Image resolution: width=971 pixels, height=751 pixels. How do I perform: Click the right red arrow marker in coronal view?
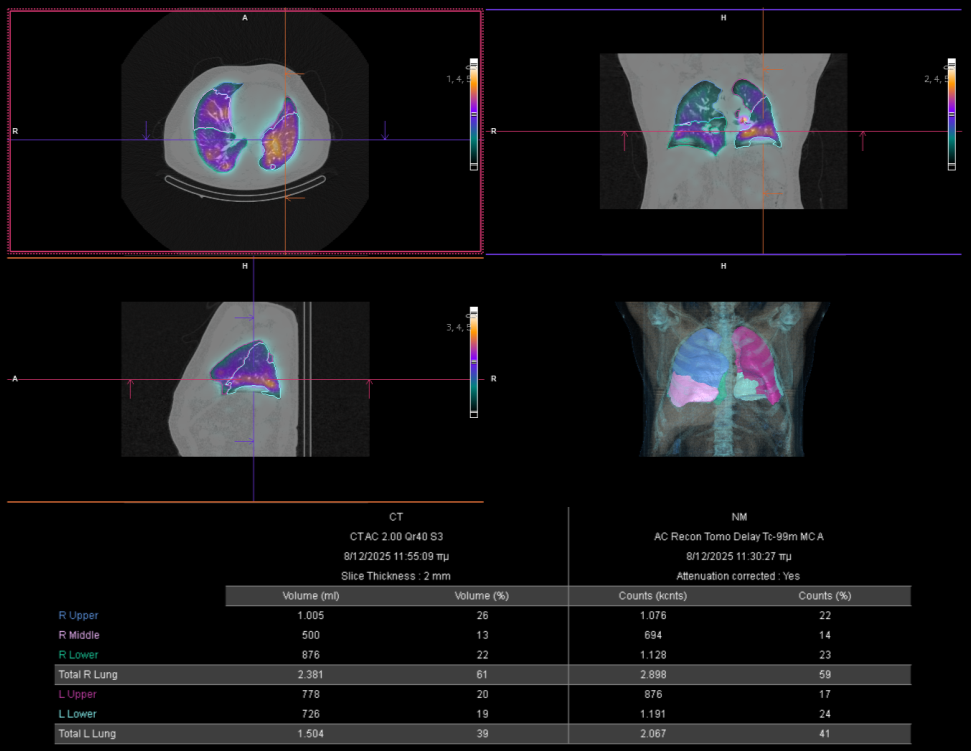(x=862, y=140)
